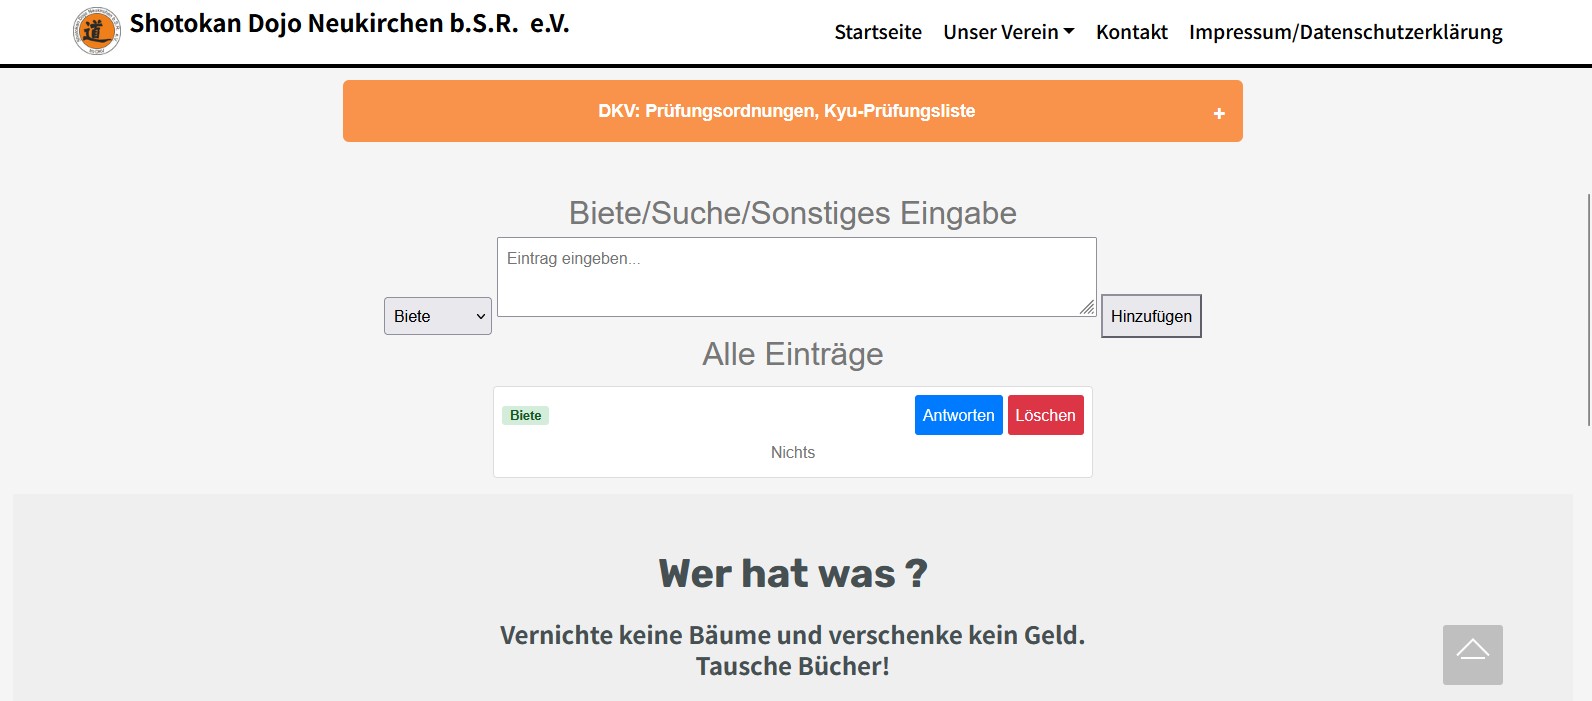The width and height of the screenshot is (1592, 701).
Task: Click the "Wer hat was ?" heading
Action: coord(792,574)
